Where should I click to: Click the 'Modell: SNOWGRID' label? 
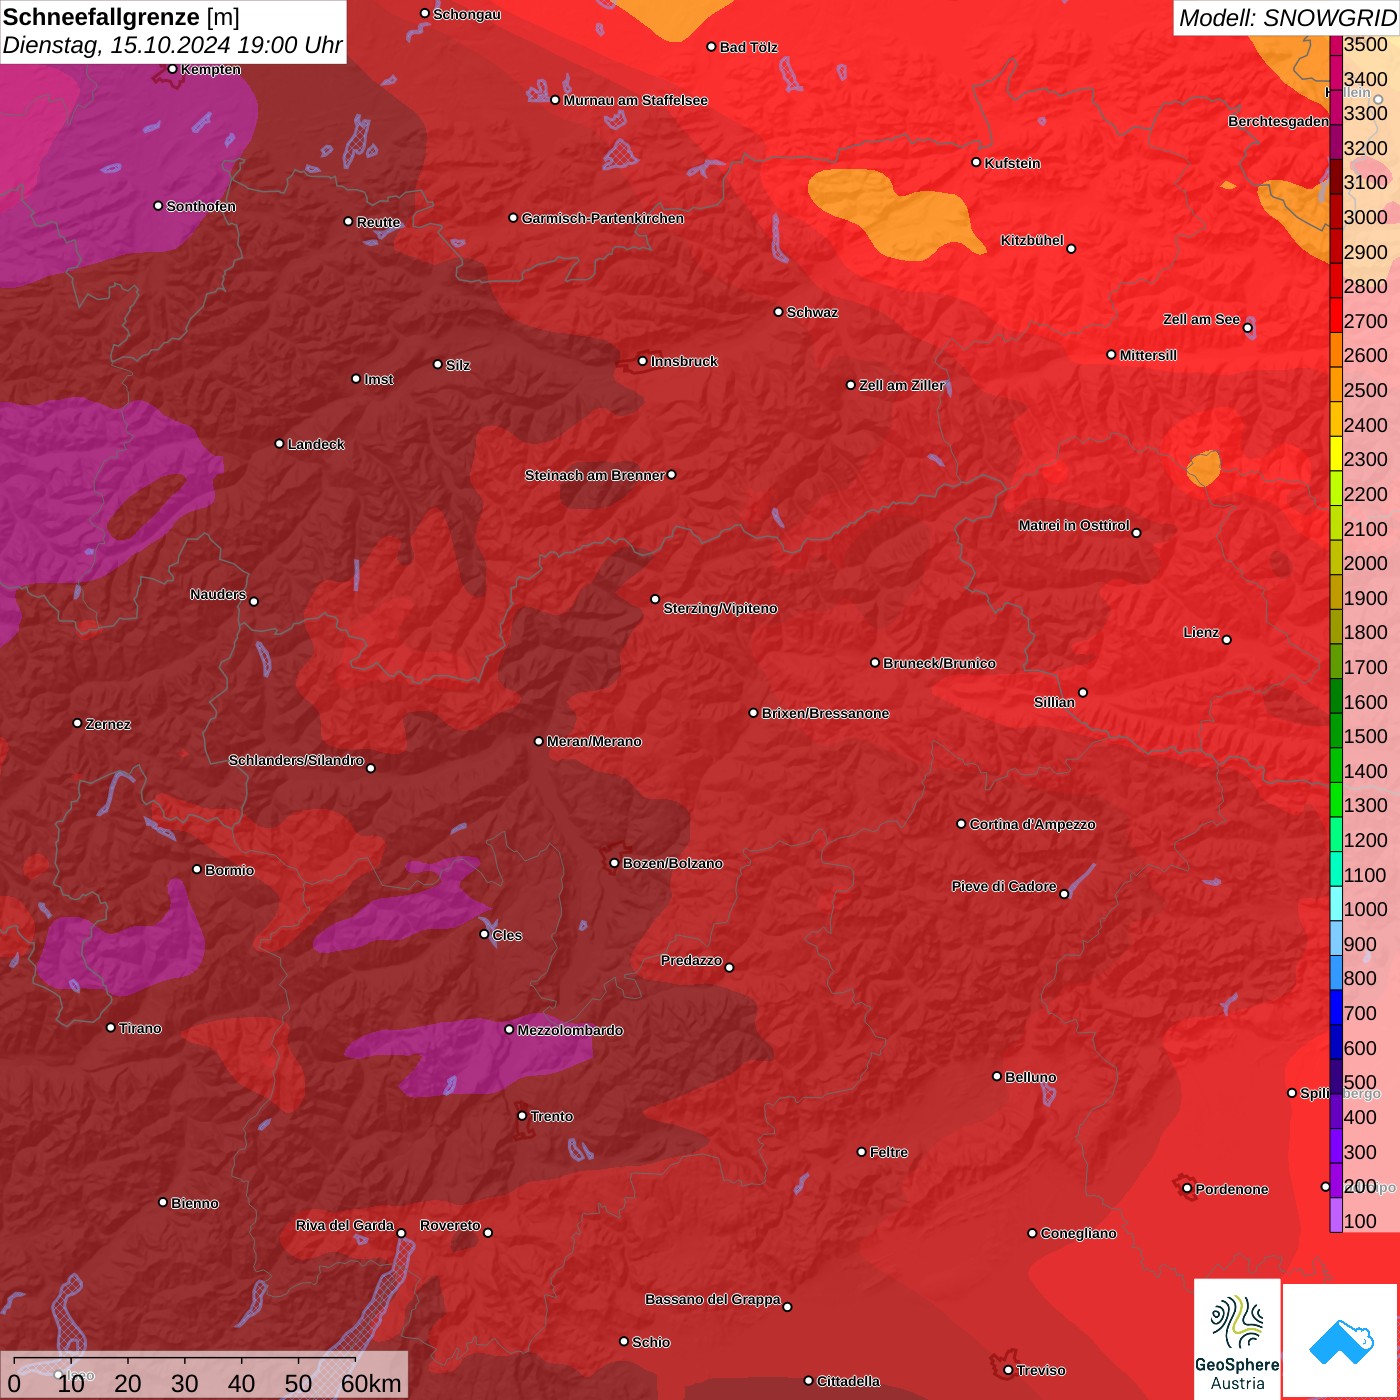1287,18
